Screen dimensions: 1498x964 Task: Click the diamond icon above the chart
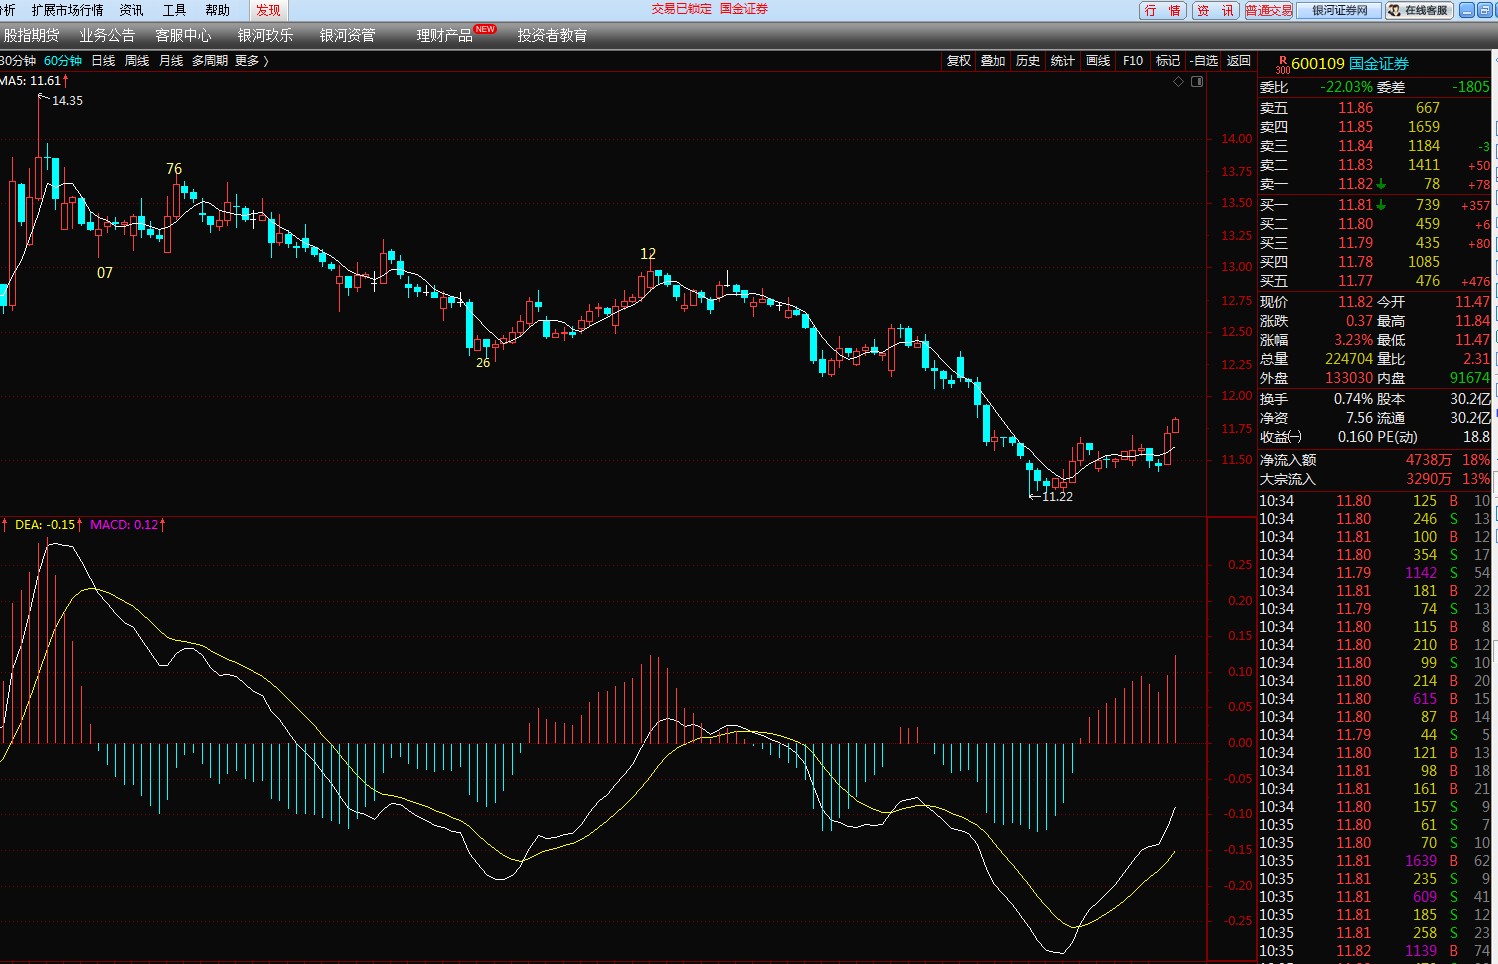pos(1178,81)
